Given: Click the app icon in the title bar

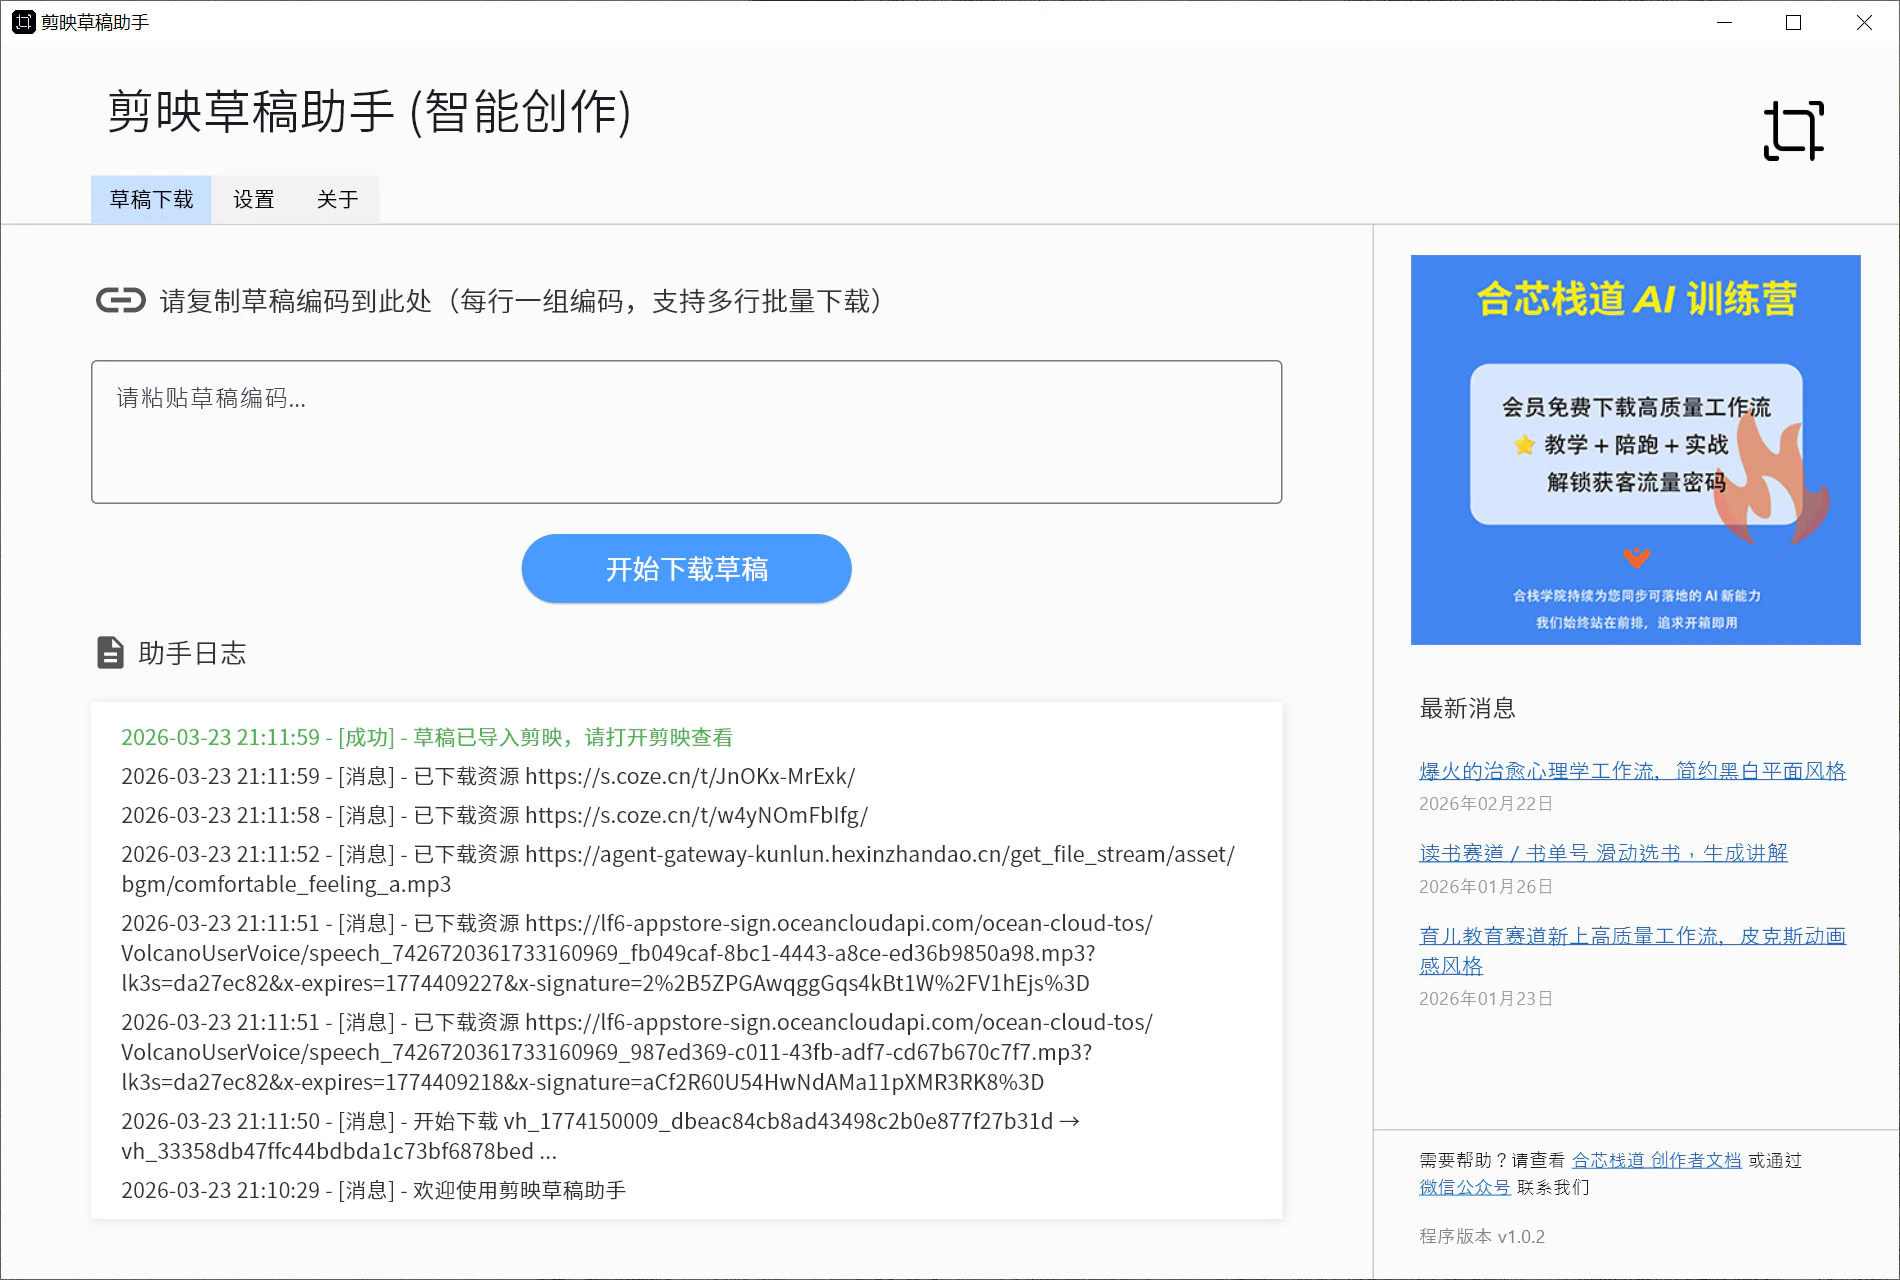Looking at the screenshot, I should (x=23, y=22).
